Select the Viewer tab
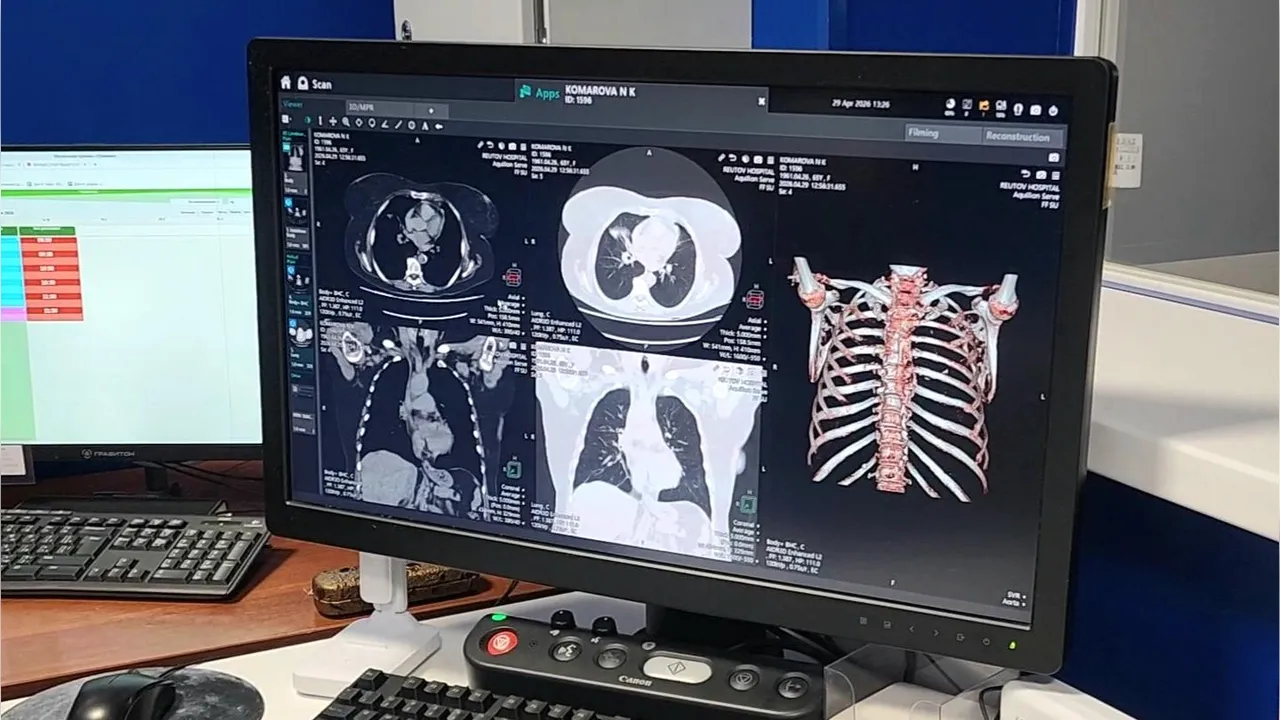Screen dimensions: 1280x720 (293, 104)
